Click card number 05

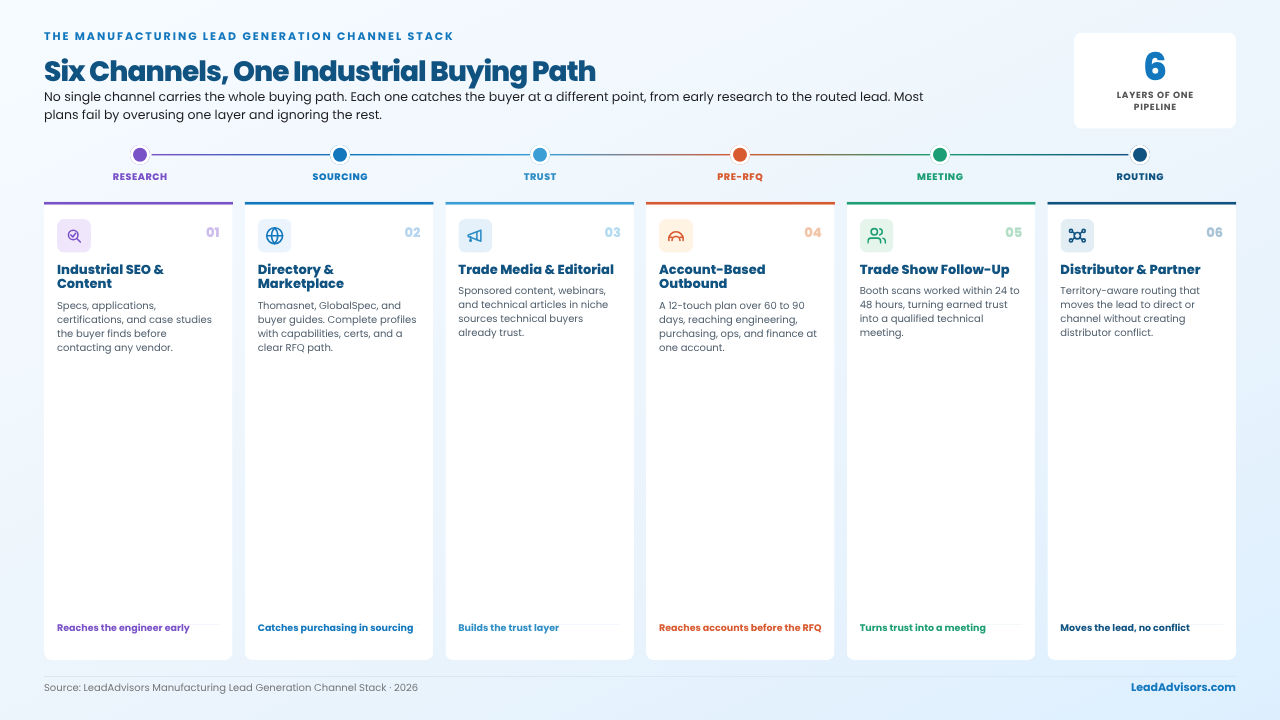[x=1014, y=232]
